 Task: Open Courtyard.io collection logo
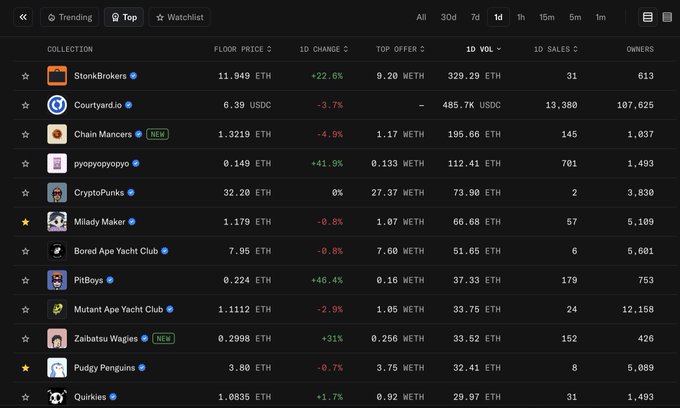(x=57, y=105)
